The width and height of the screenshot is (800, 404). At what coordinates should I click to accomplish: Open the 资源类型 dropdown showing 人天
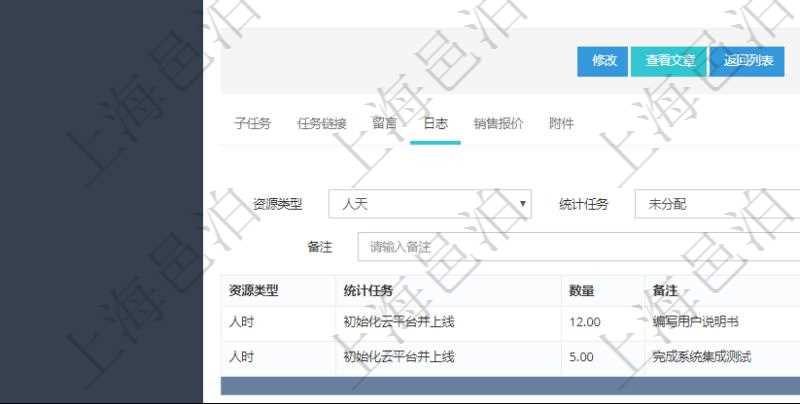click(x=430, y=204)
